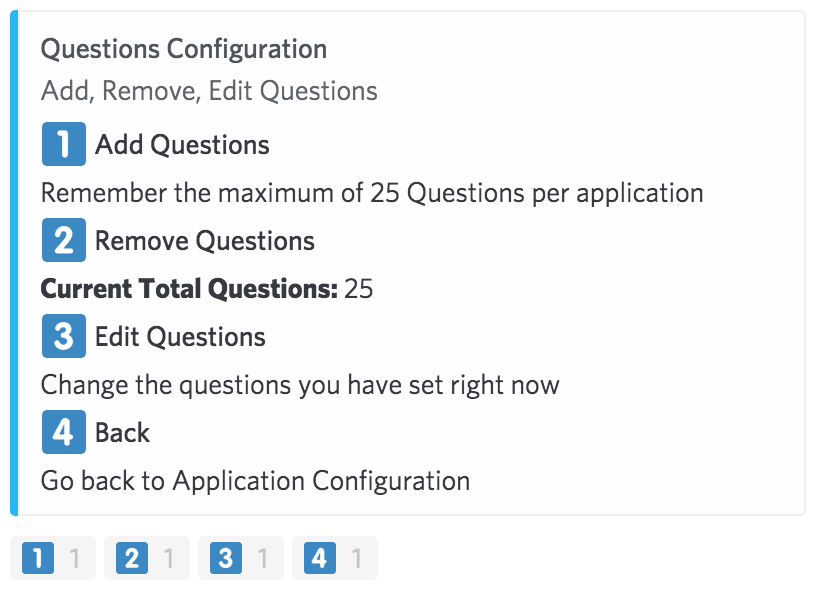Image resolution: width=816 pixels, height=590 pixels.
Task: Click the count next to the 4 reaction
Action: coord(356,558)
